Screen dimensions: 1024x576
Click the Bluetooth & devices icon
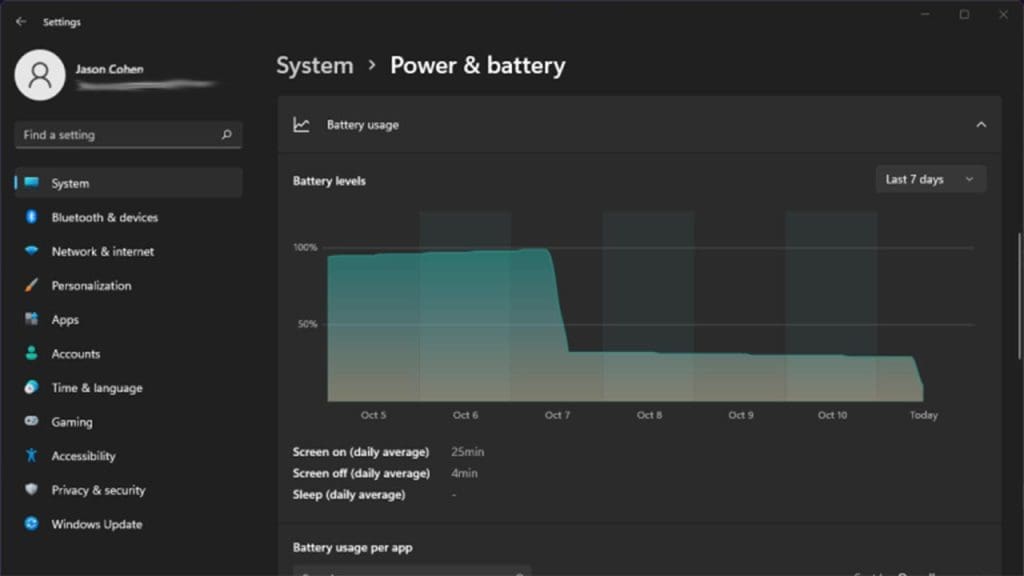[32, 217]
